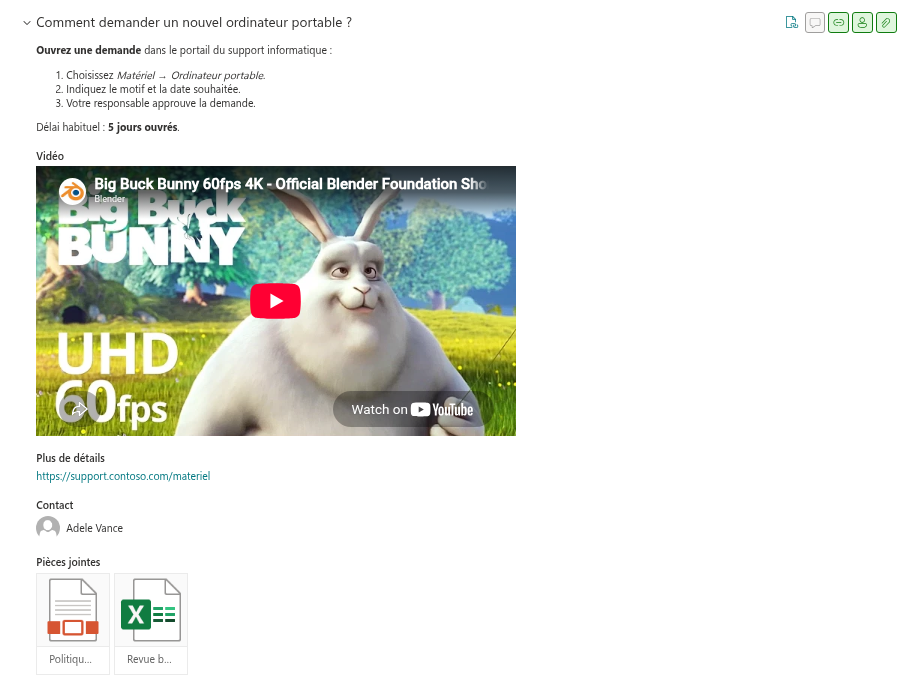Toggle the green contact person indicator
The height and width of the screenshot is (686, 915).
point(862,23)
